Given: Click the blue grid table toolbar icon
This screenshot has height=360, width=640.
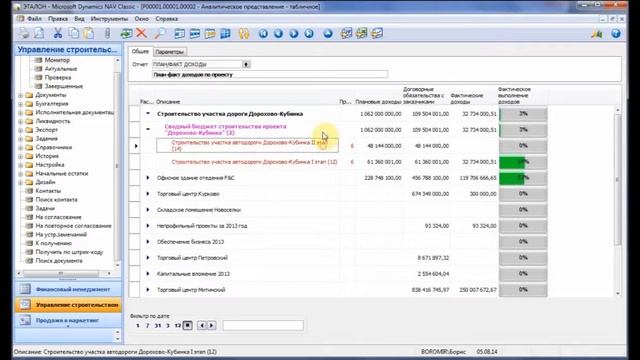Looking at the screenshot, I should pos(225,33).
